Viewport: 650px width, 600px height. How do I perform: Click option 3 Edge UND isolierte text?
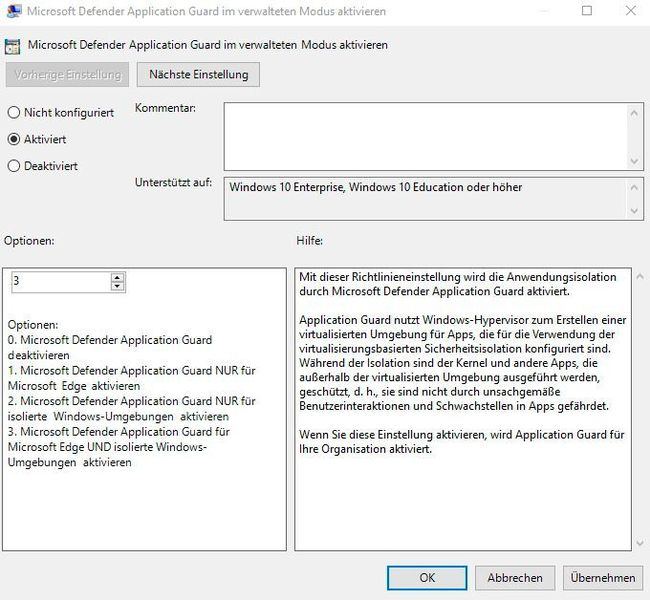coord(119,447)
